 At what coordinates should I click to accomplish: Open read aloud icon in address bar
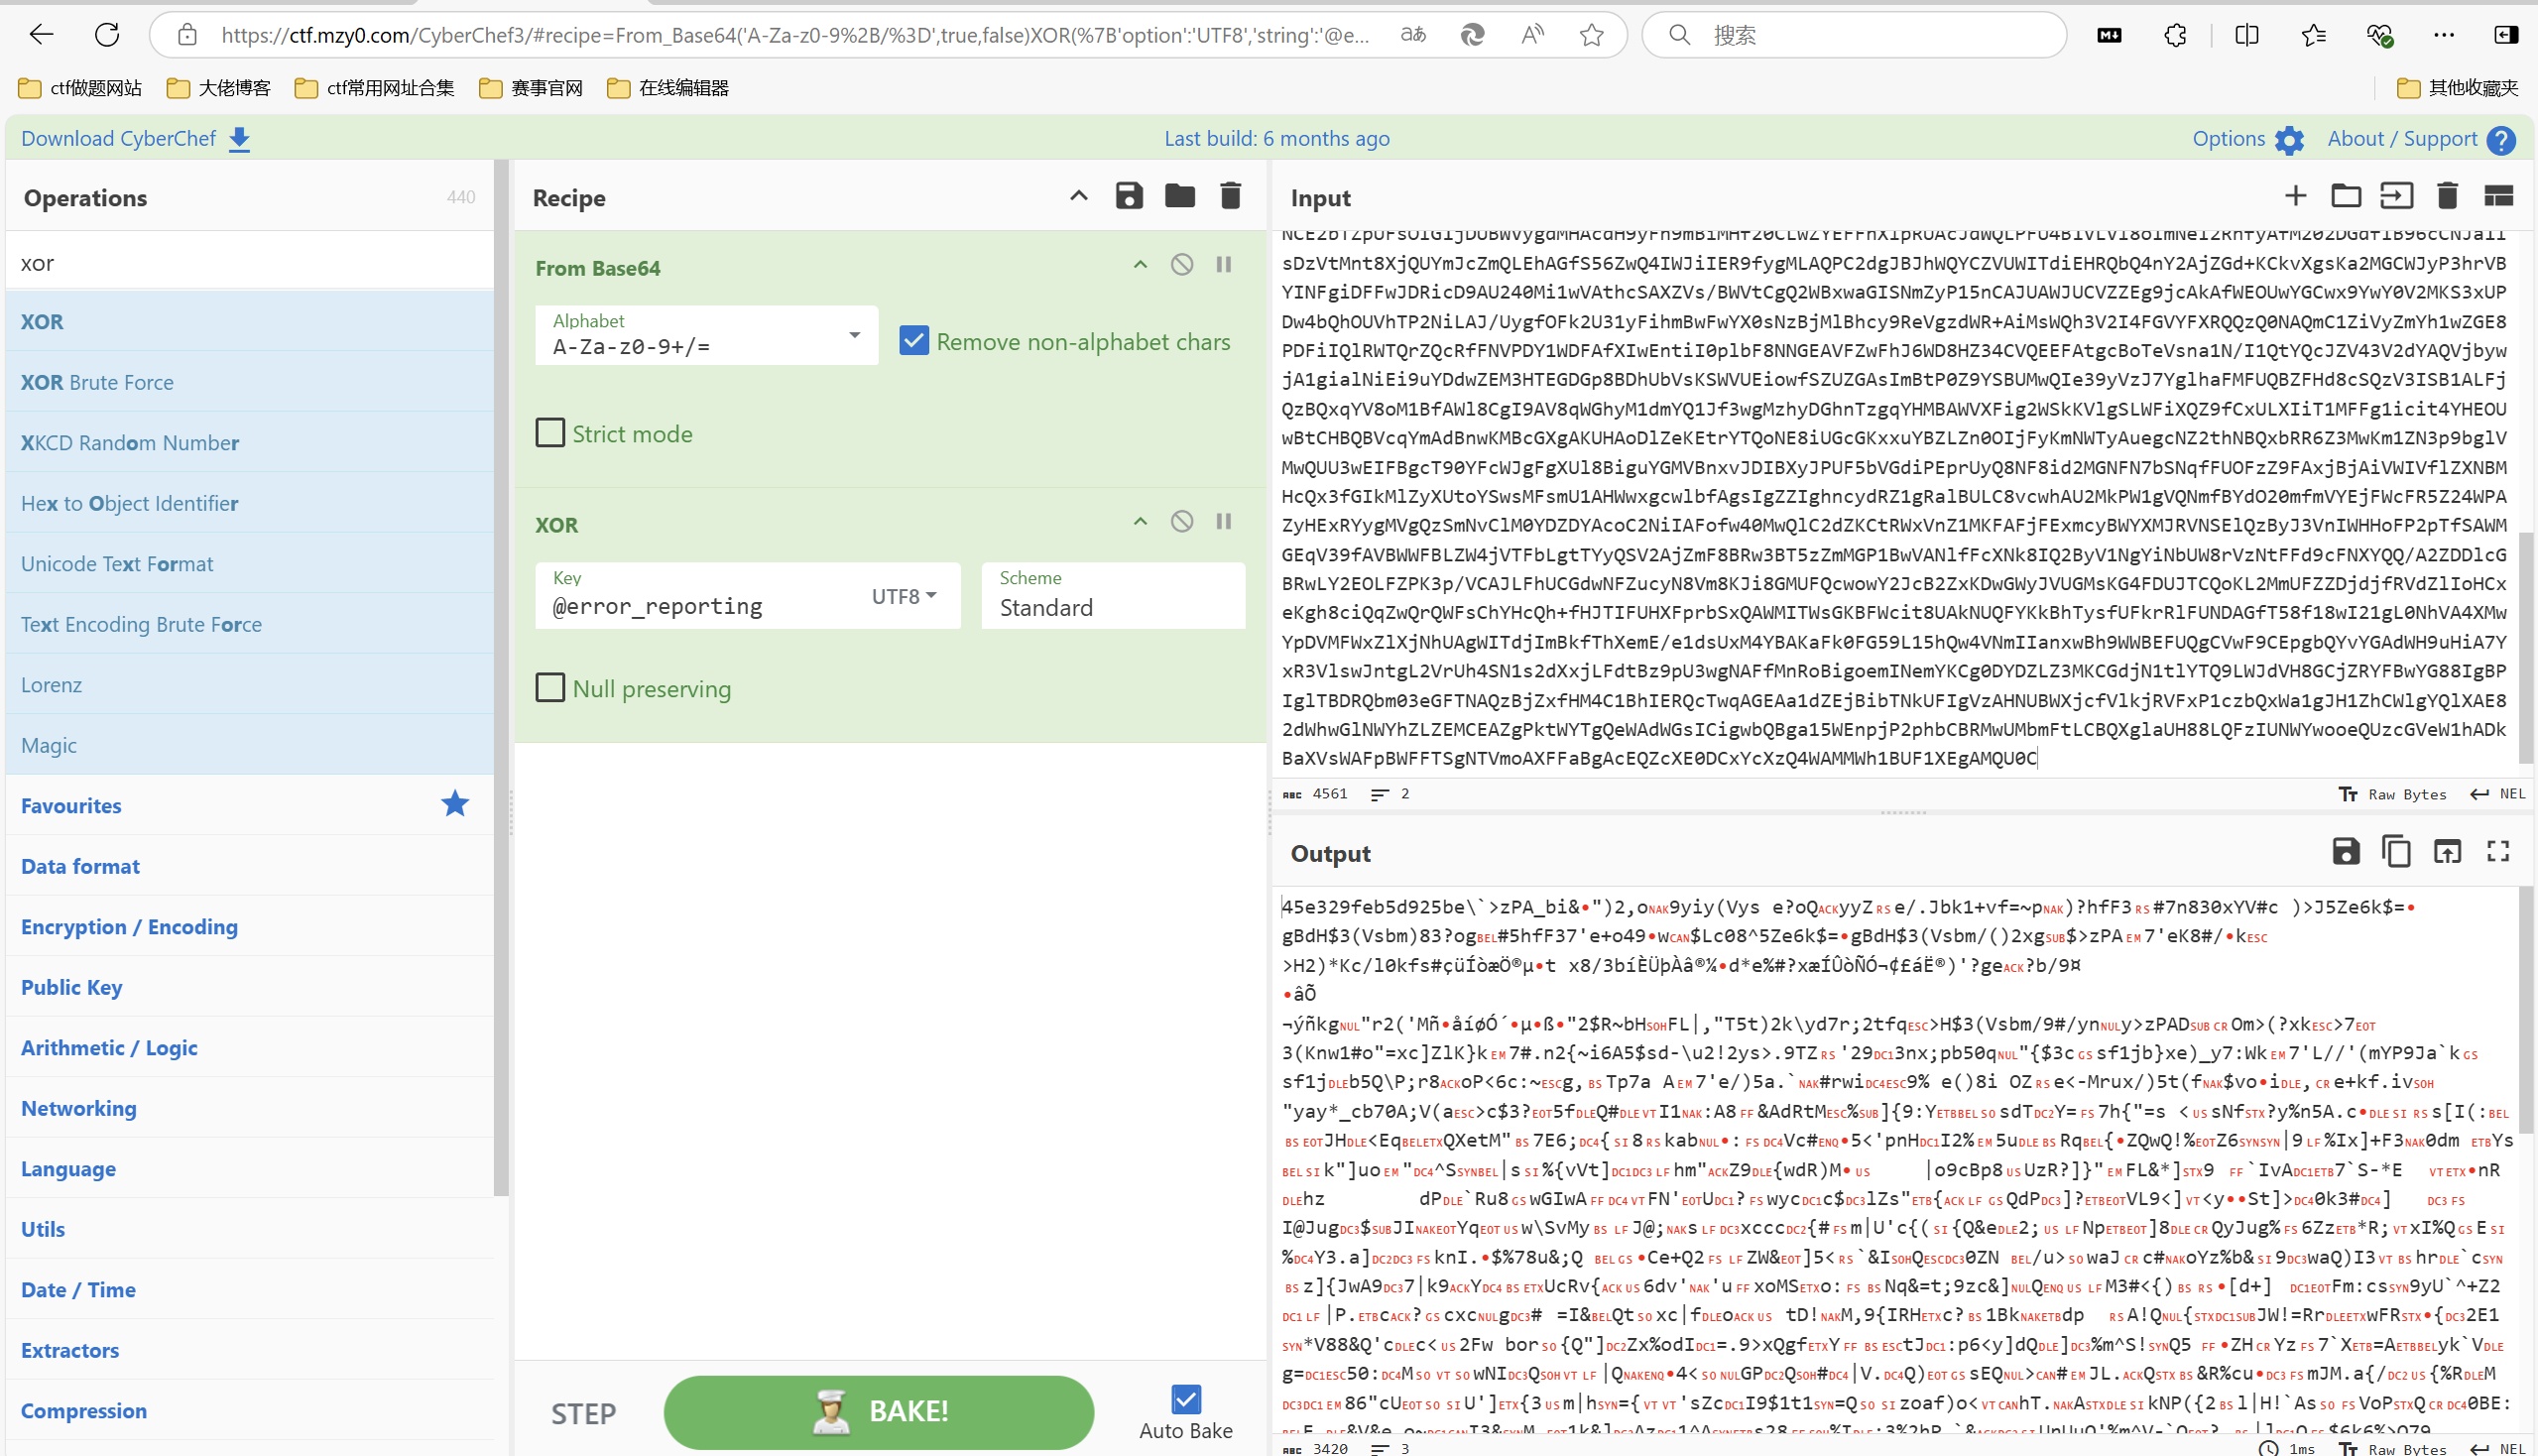pyautogui.click(x=1532, y=35)
